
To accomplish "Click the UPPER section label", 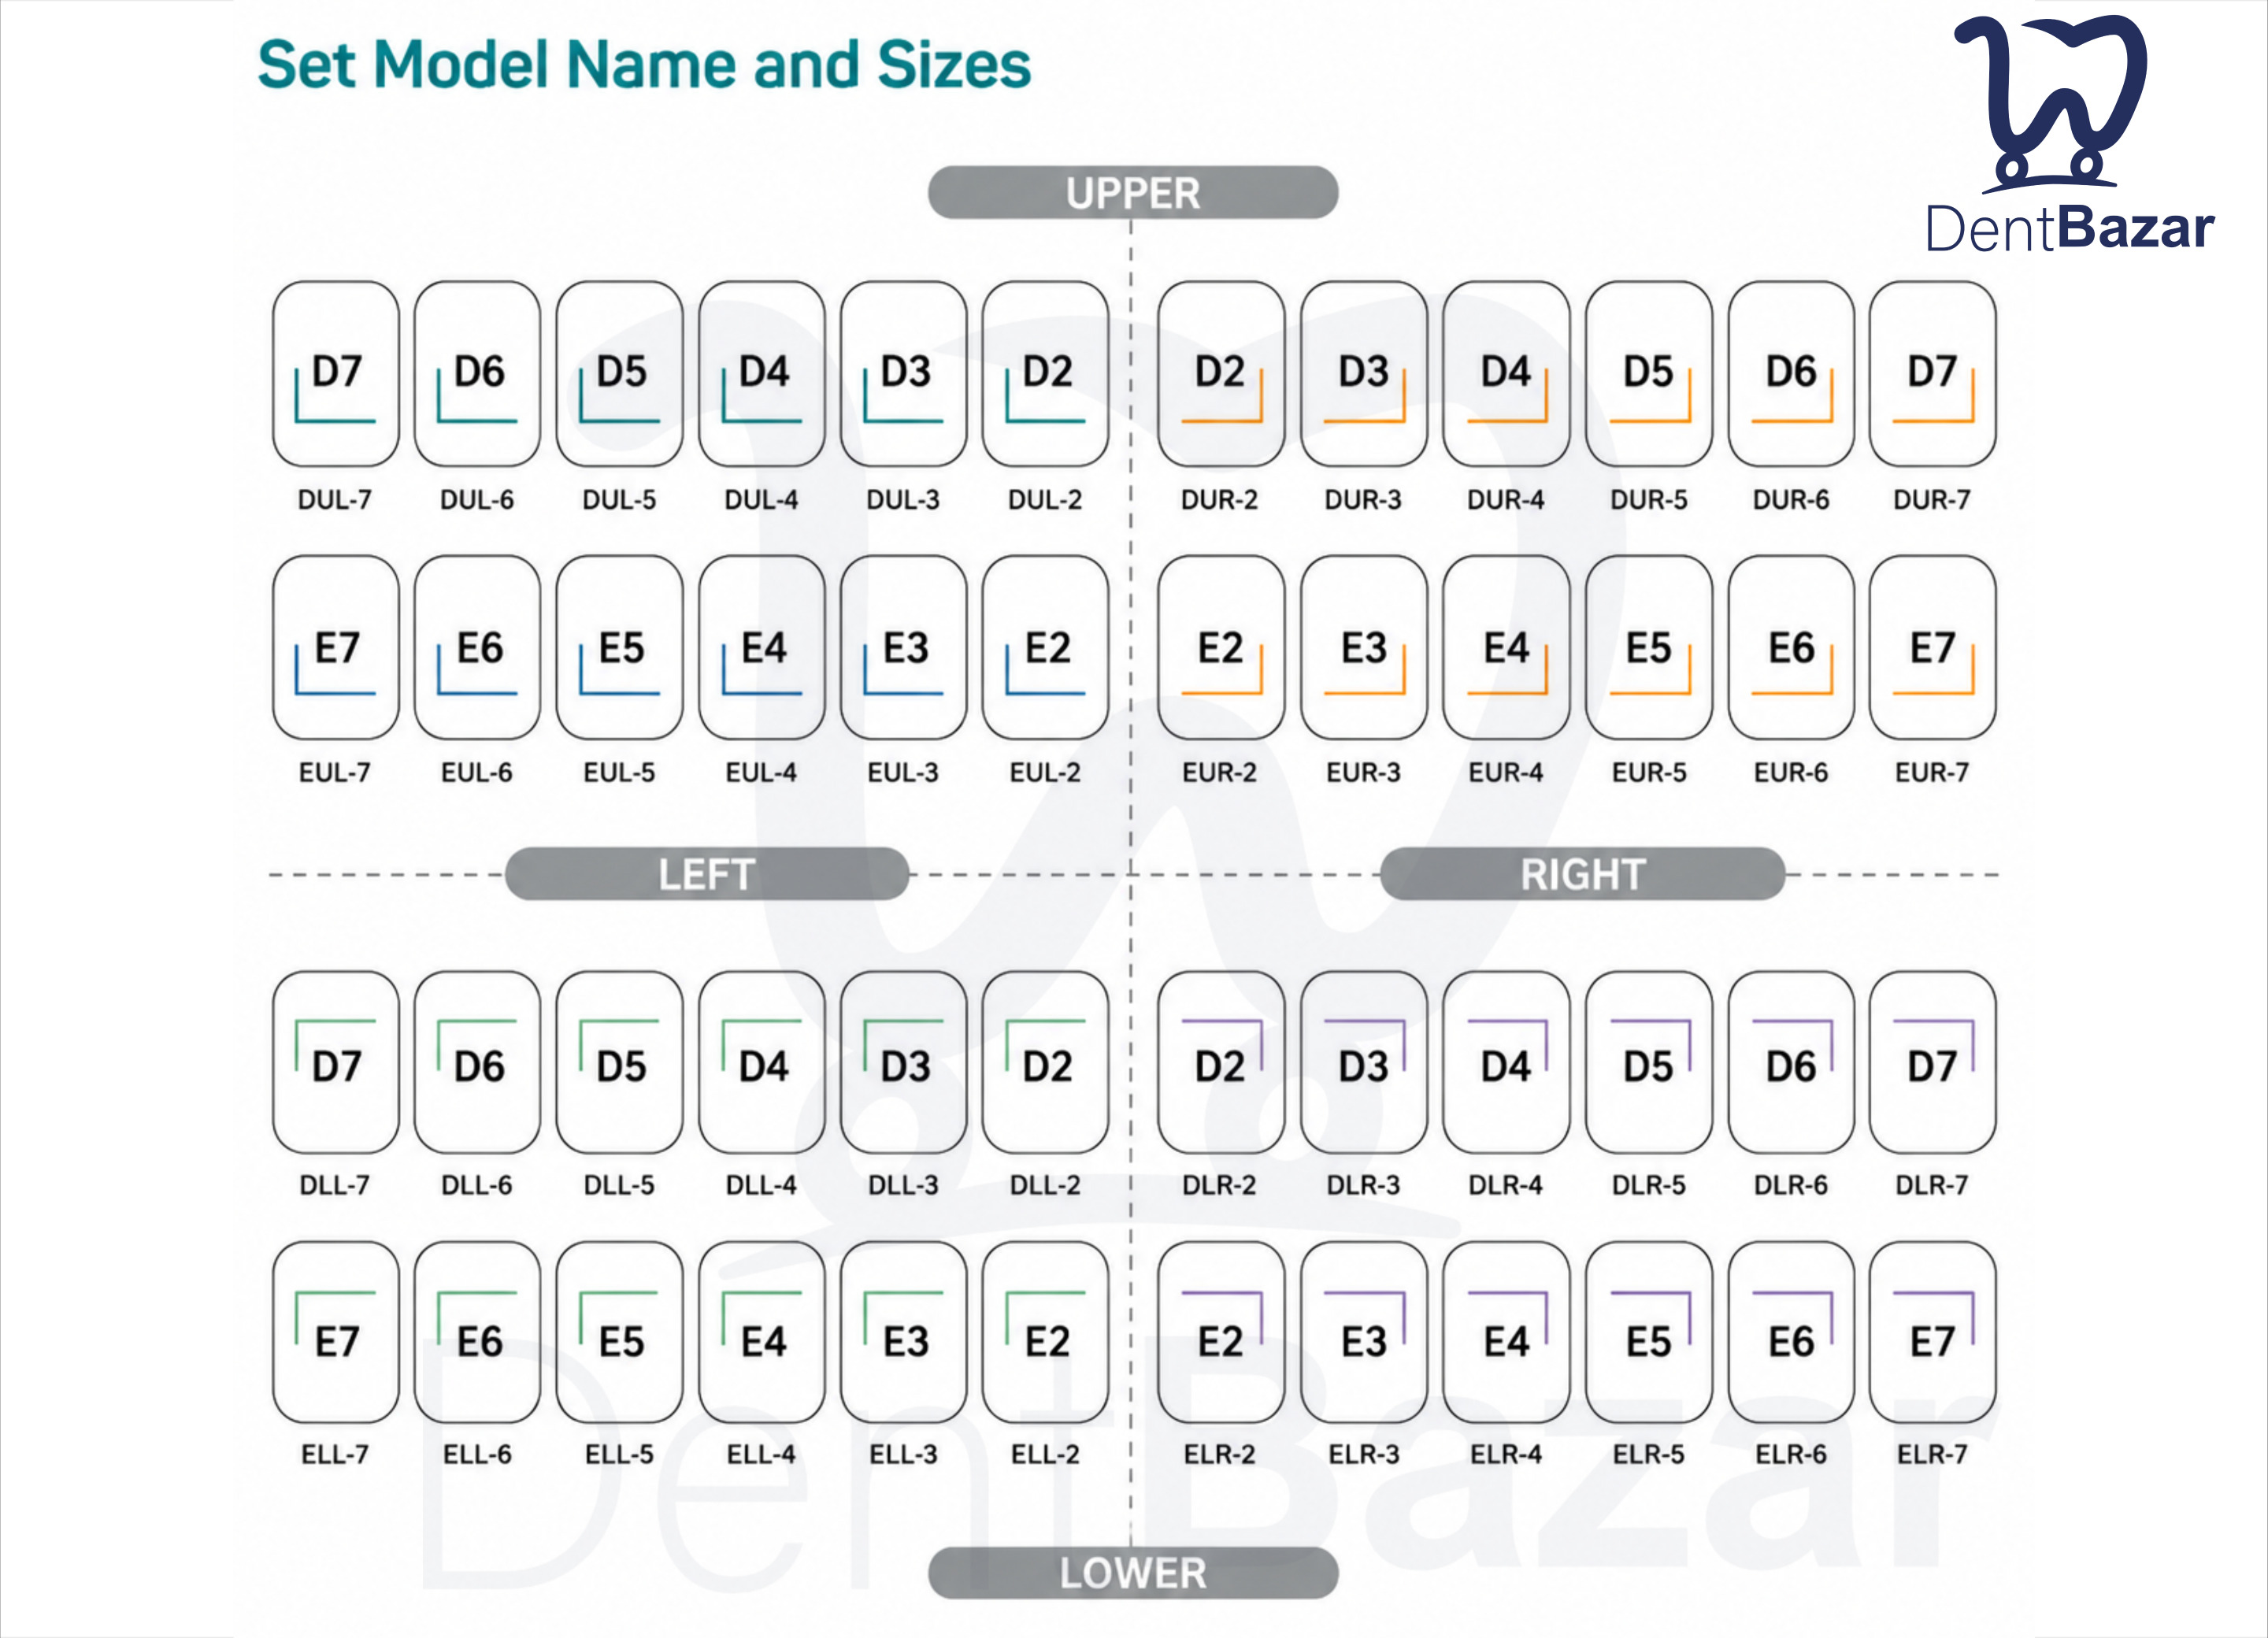I will point(1133,192).
